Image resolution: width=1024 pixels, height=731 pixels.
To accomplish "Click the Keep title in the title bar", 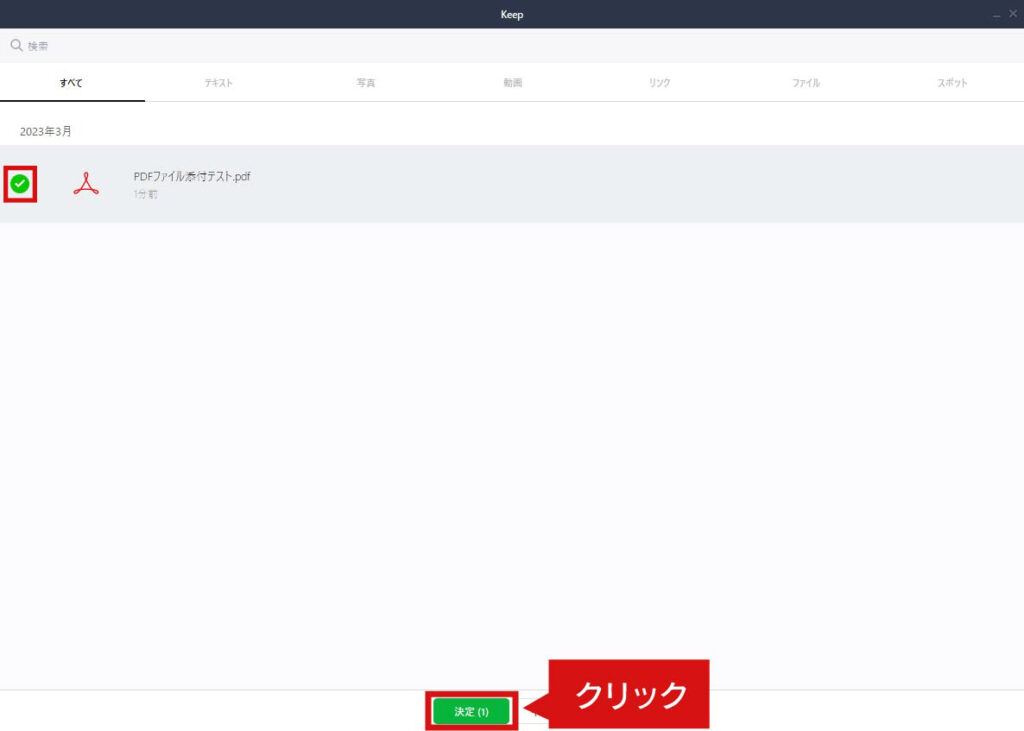I will (511, 14).
